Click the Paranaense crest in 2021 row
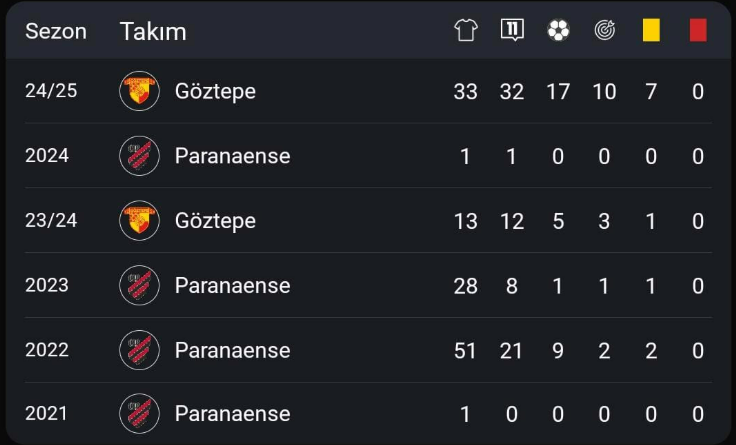The height and width of the screenshot is (445, 736). click(139, 414)
